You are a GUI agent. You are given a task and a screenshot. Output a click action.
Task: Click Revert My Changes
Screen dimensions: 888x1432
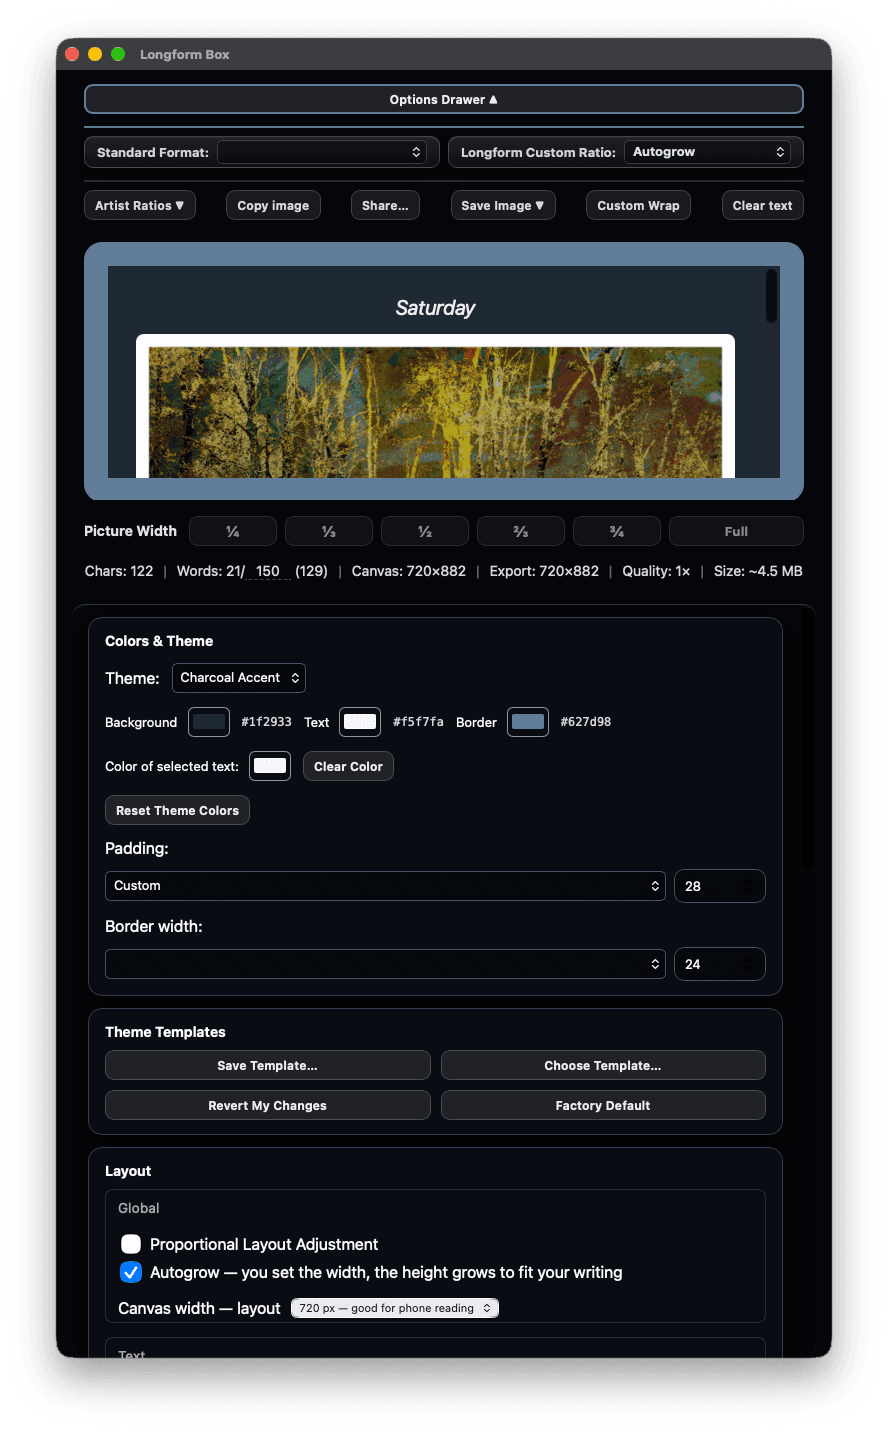pyautogui.click(x=267, y=1105)
